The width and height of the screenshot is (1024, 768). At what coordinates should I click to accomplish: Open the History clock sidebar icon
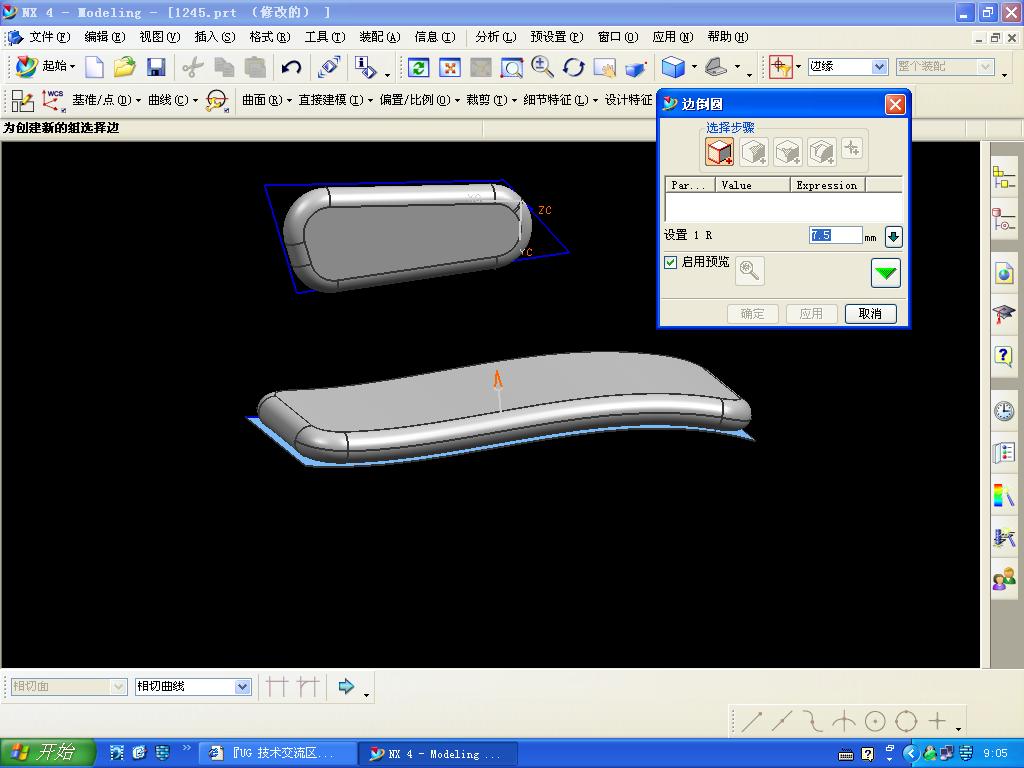click(x=1004, y=410)
